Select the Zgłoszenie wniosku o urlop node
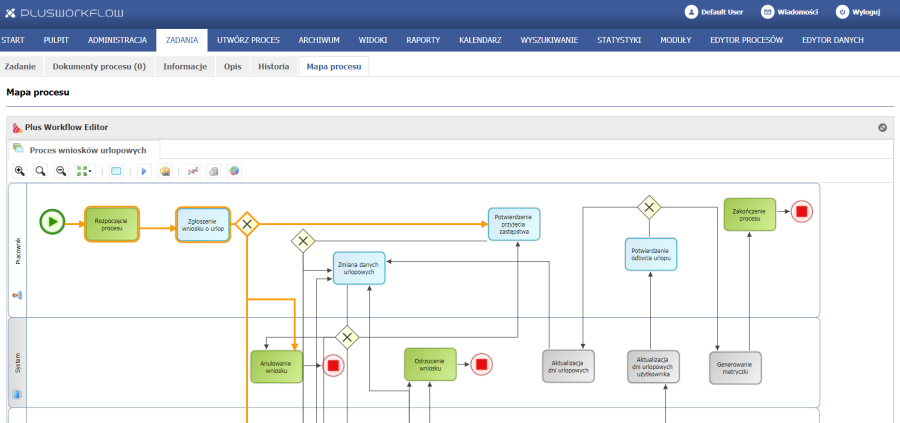Image resolution: width=900 pixels, height=423 pixels. click(203, 224)
